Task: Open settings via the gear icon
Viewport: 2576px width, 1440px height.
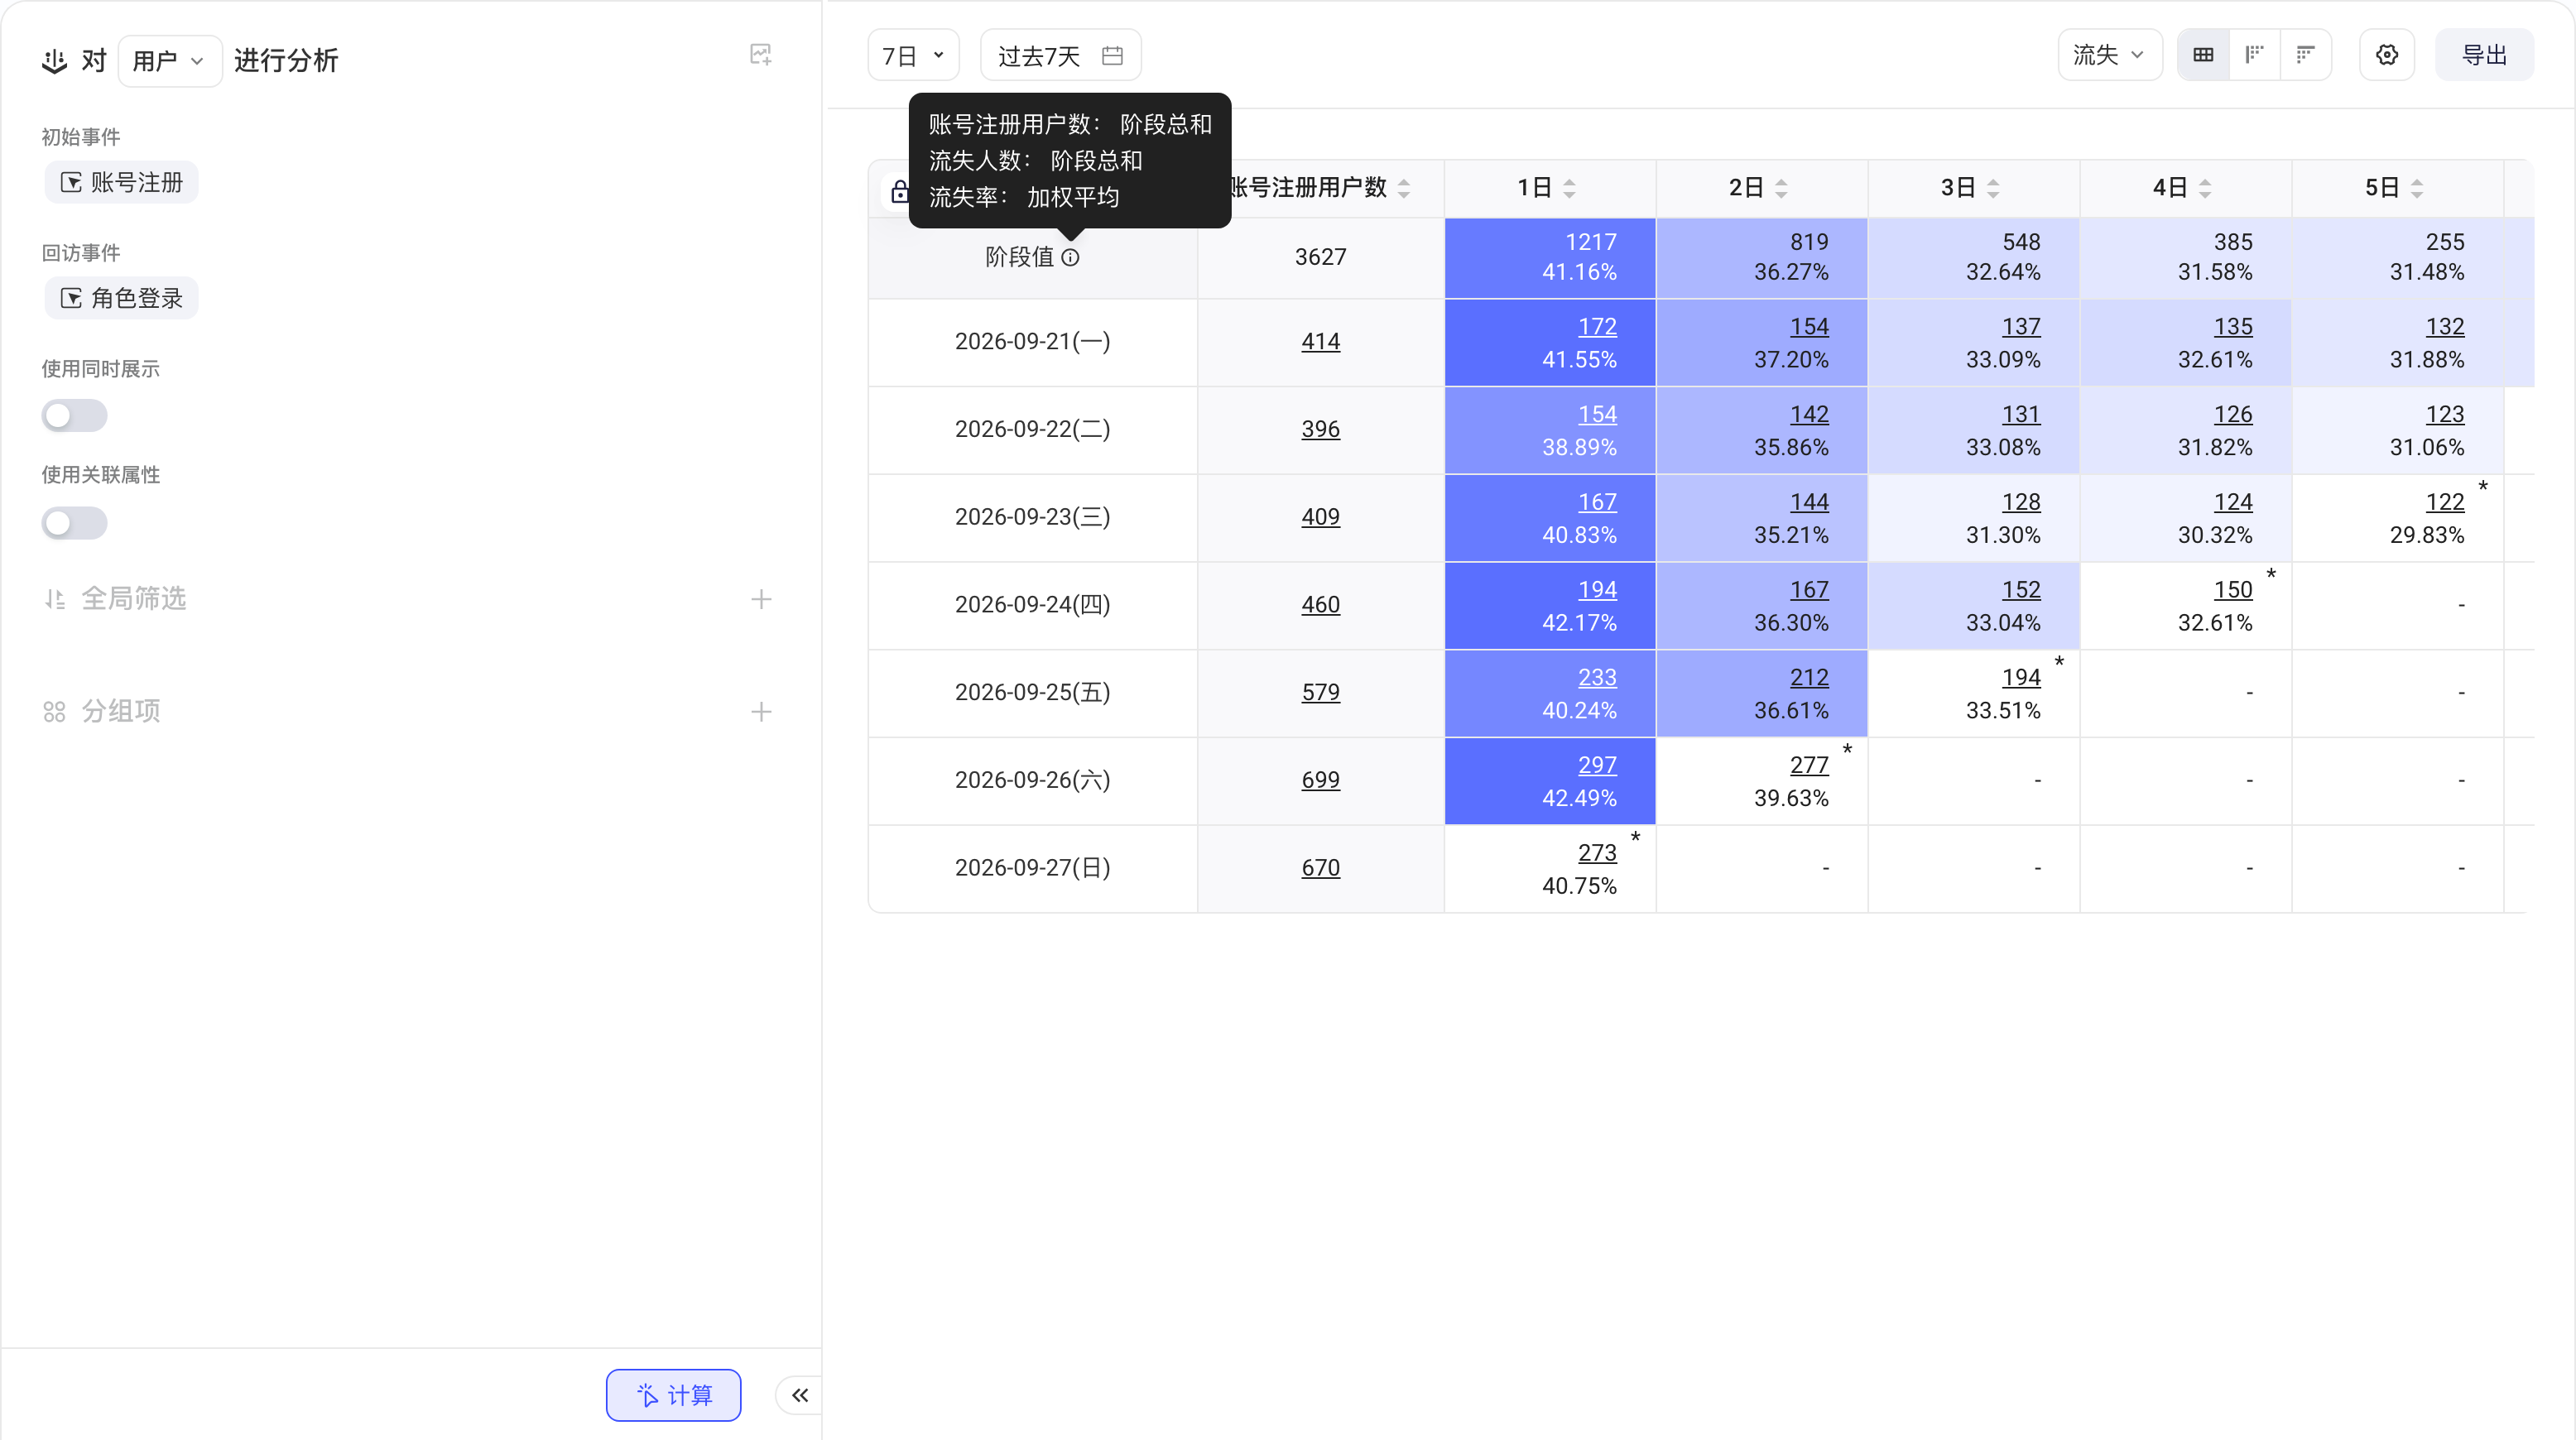Action: pos(2387,55)
